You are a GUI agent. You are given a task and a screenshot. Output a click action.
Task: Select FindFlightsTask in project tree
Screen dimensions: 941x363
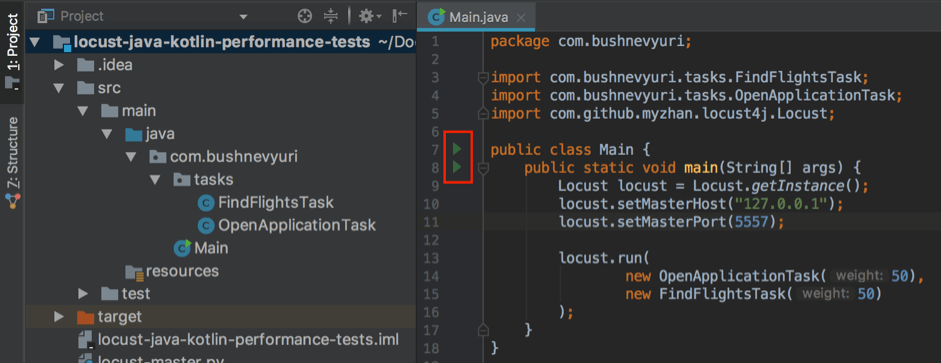(x=275, y=202)
